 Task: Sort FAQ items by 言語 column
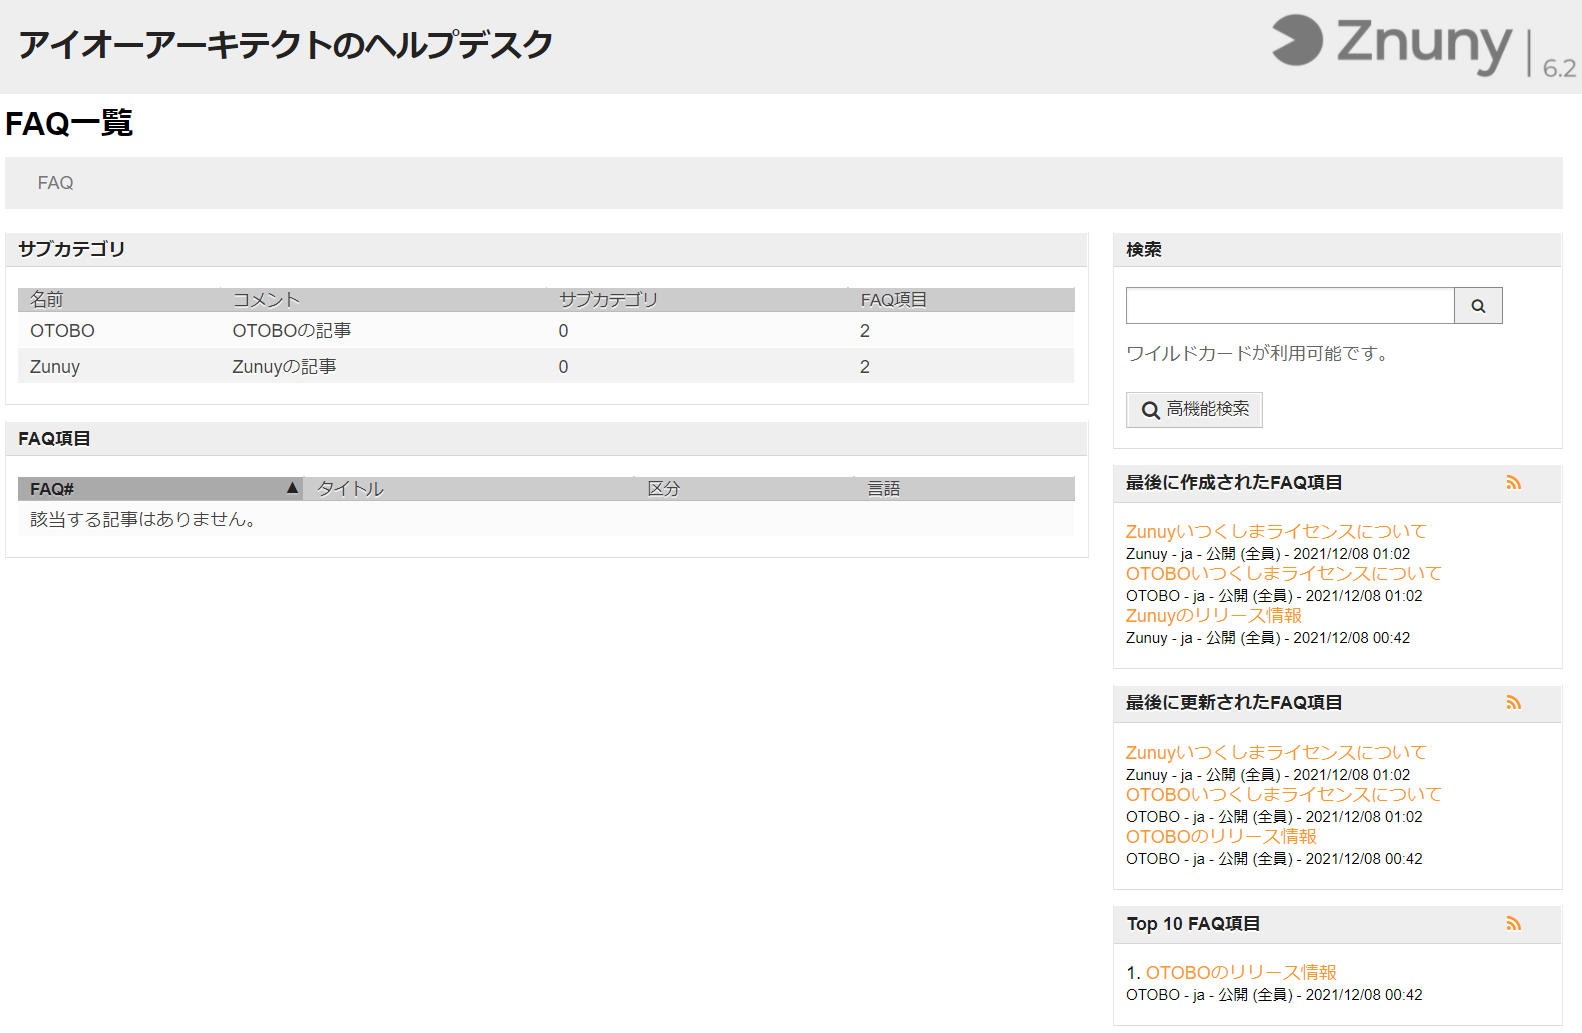pos(883,489)
